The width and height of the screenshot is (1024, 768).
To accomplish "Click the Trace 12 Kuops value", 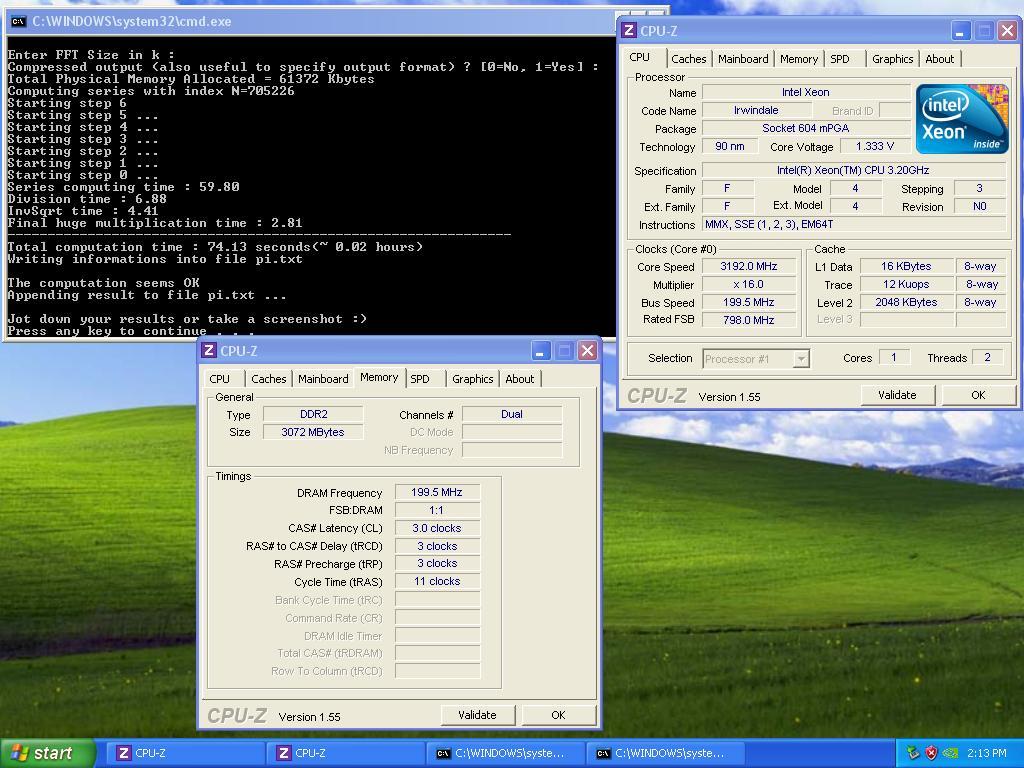I will click(906, 285).
